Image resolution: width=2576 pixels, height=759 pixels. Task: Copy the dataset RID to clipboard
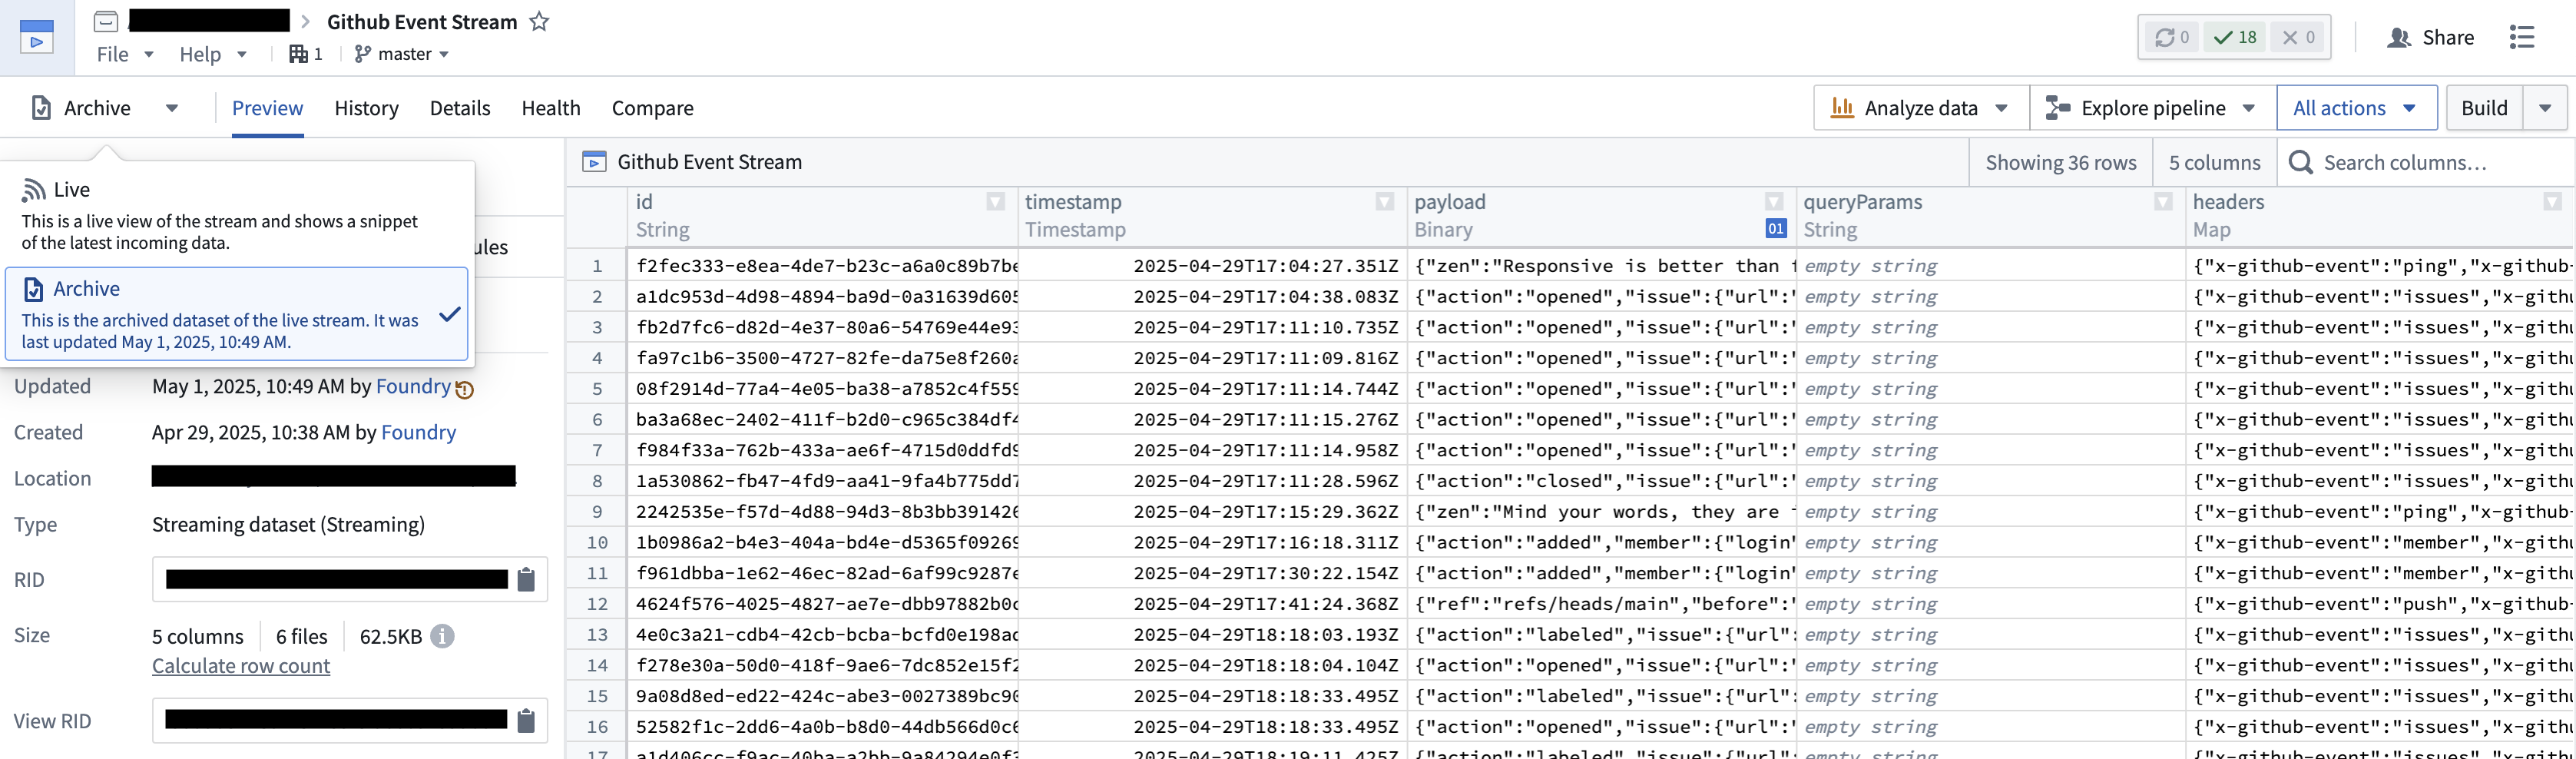pyautogui.click(x=527, y=579)
